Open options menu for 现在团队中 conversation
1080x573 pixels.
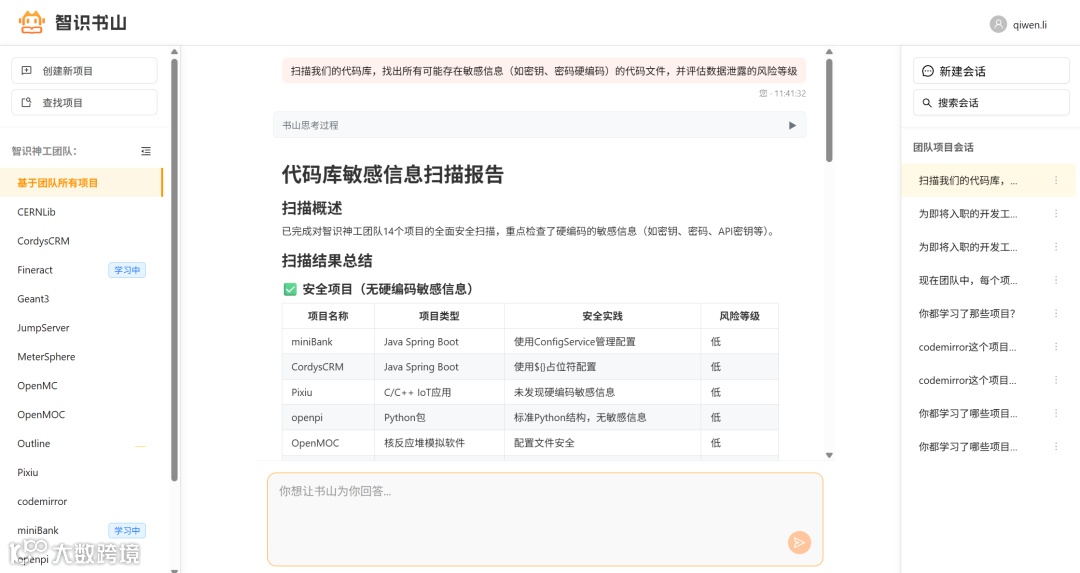point(1056,280)
